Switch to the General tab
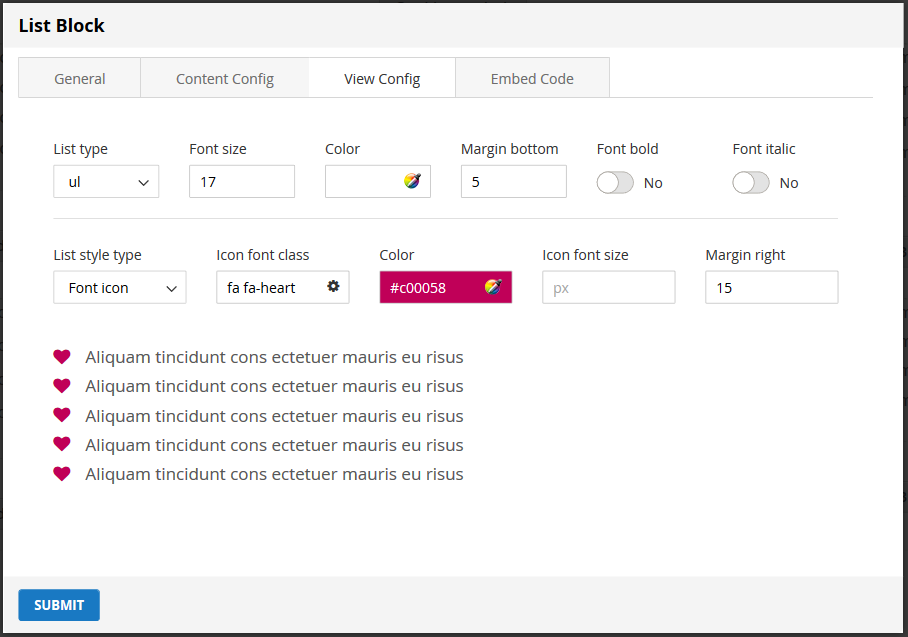908x637 pixels. tap(80, 79)
